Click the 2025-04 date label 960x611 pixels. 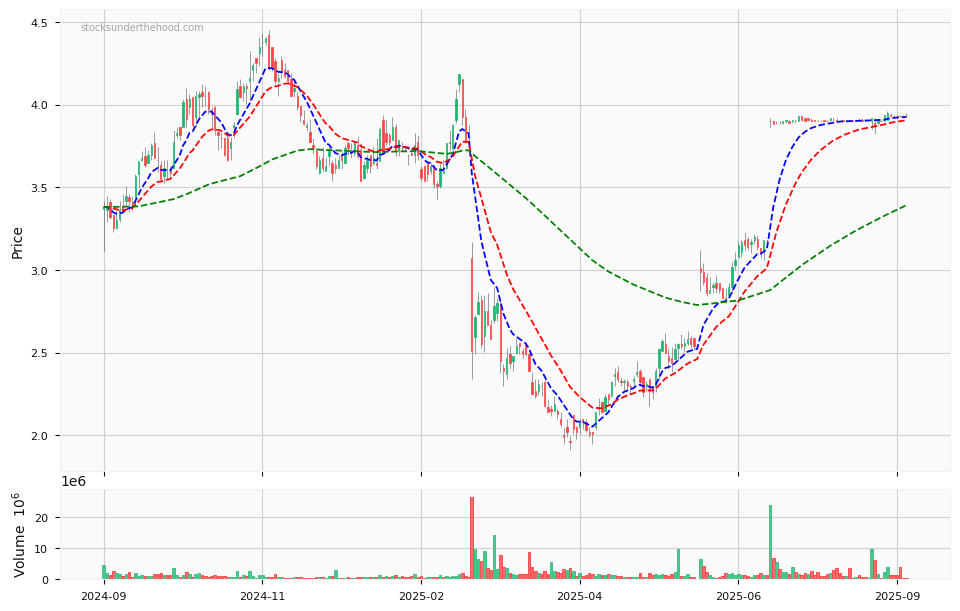coord(580,596)
